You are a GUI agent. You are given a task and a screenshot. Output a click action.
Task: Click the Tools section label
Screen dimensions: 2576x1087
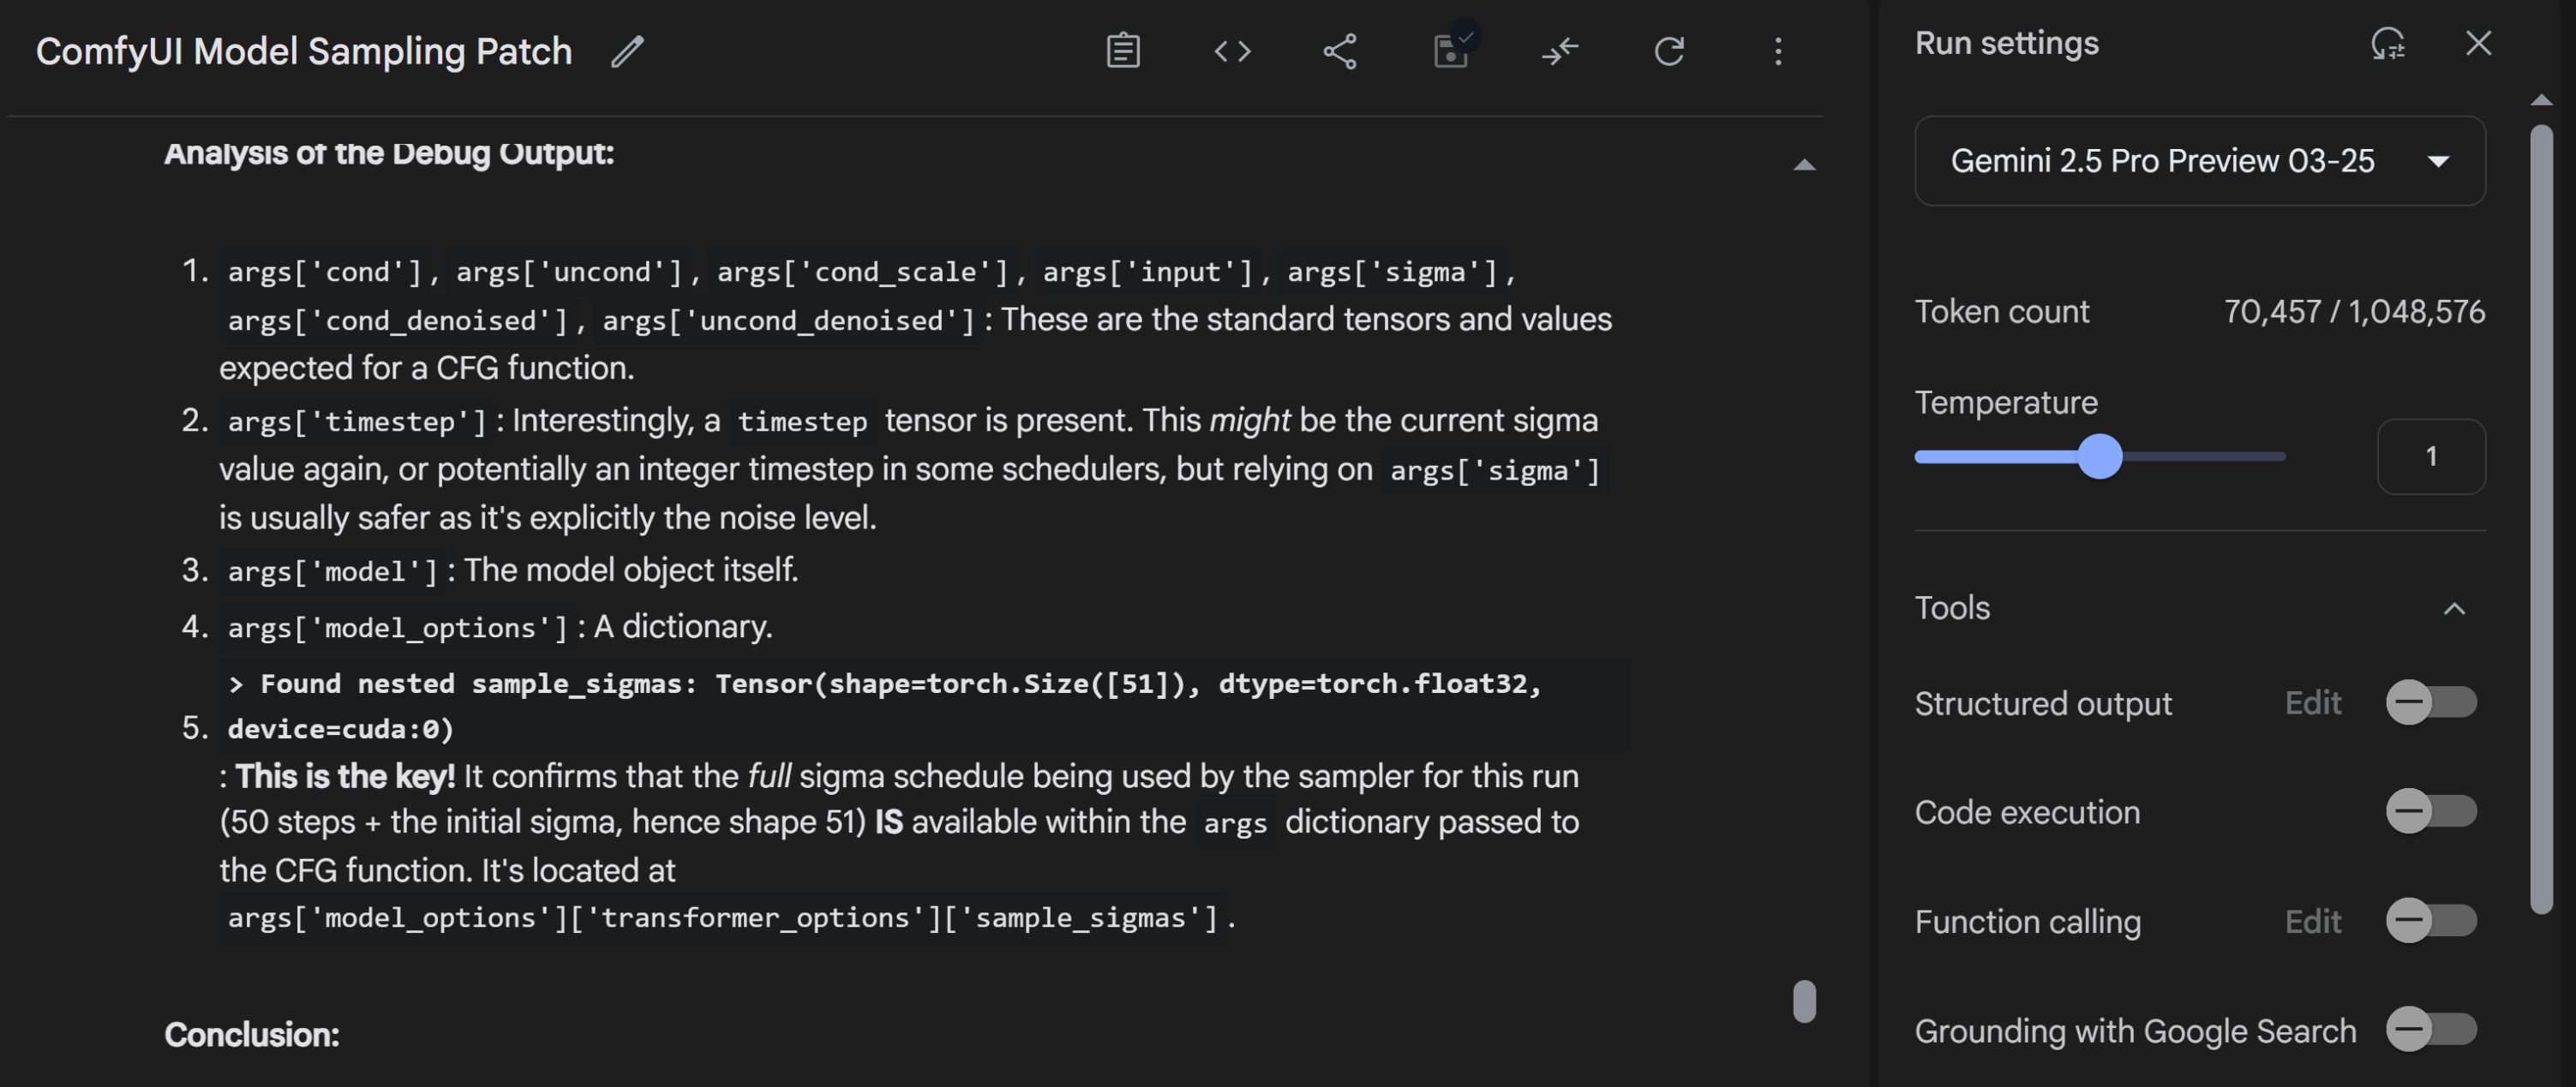point(1952,608)
